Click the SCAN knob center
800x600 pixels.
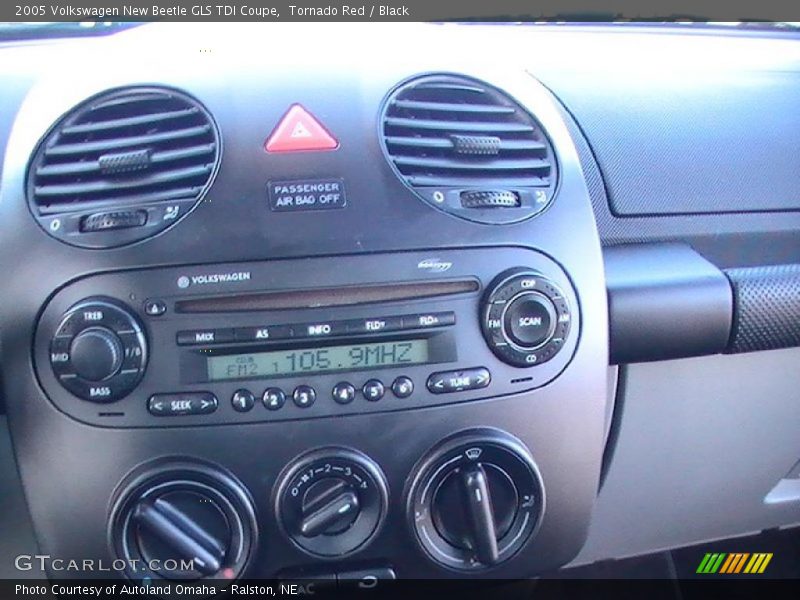pos(530,321)
